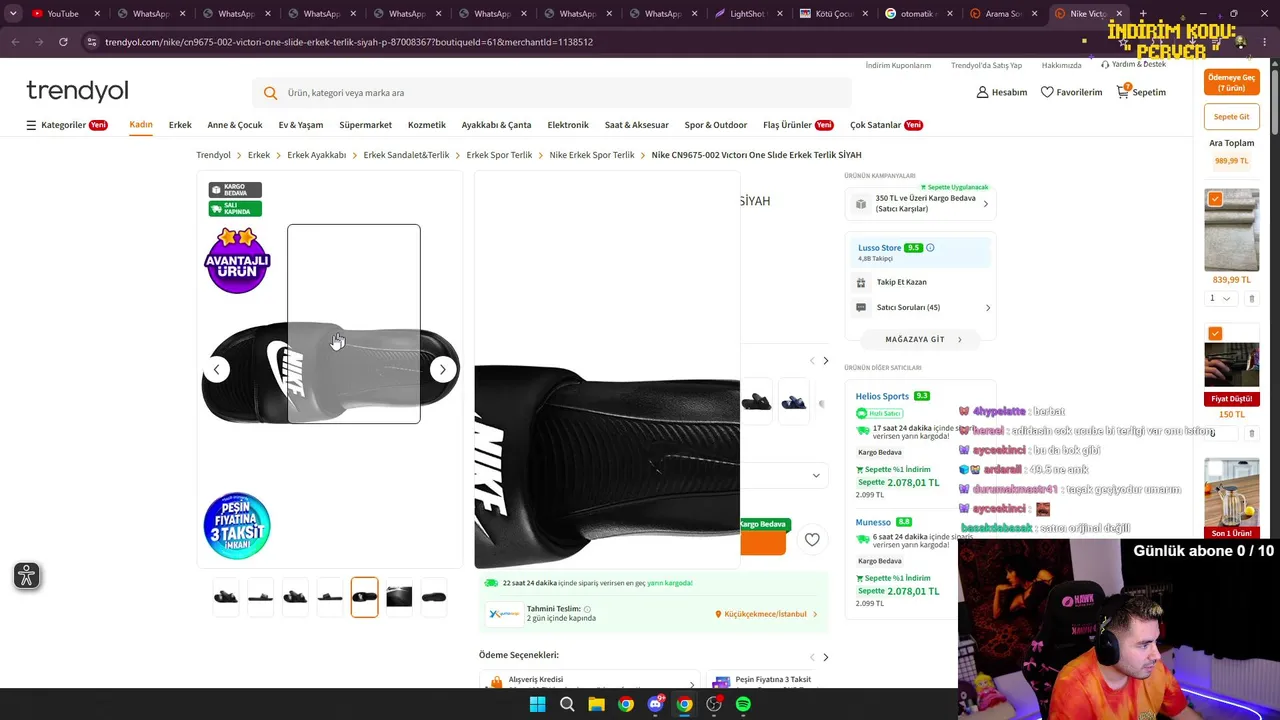Open Sepetim shopping cart
Image resolution: width=1280 pixels, height=720 pixels.
[1141, 92]
